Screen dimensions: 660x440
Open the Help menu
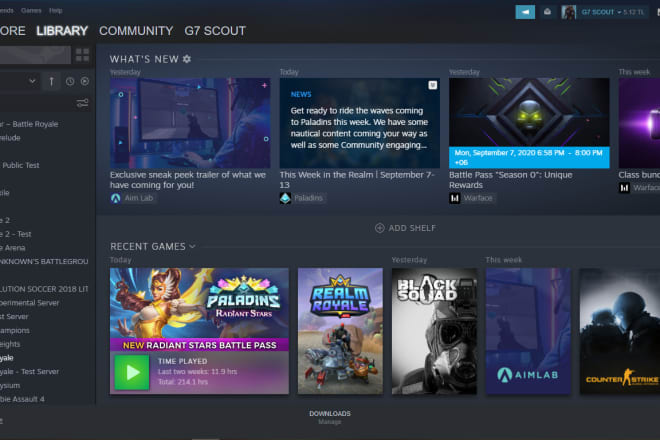(56, 11)
